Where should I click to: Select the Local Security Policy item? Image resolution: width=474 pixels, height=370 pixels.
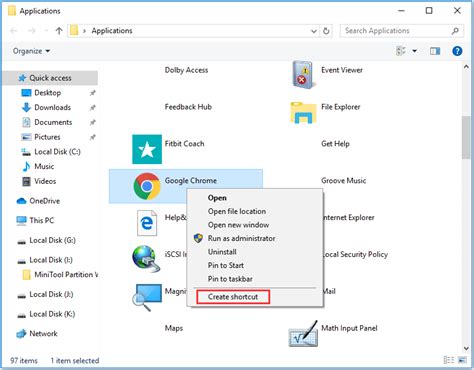click(x=356, y=255)
